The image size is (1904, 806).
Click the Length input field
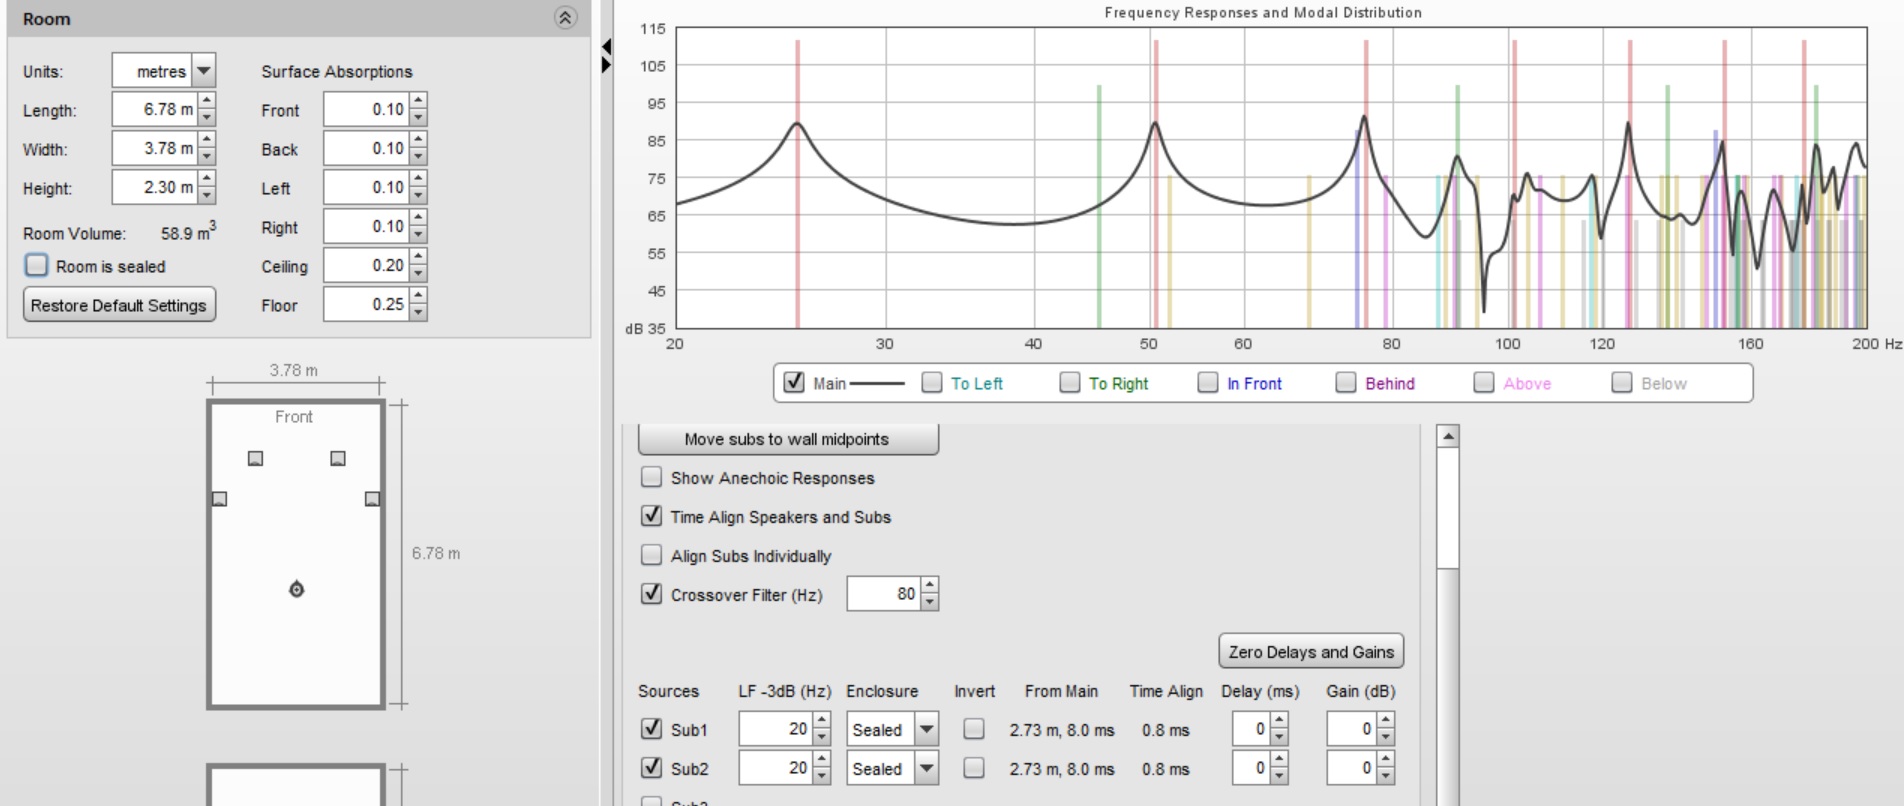click(155, 109)
